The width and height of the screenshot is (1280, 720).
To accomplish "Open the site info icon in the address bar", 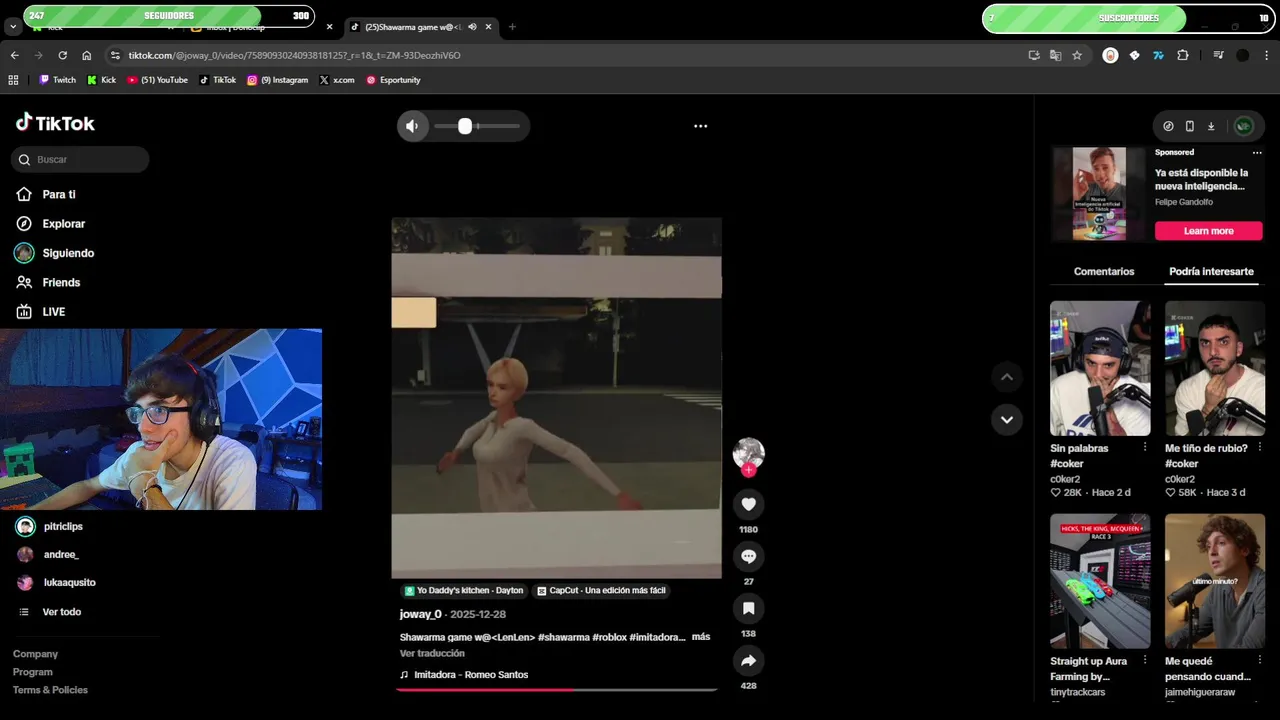I will point(115,55).
